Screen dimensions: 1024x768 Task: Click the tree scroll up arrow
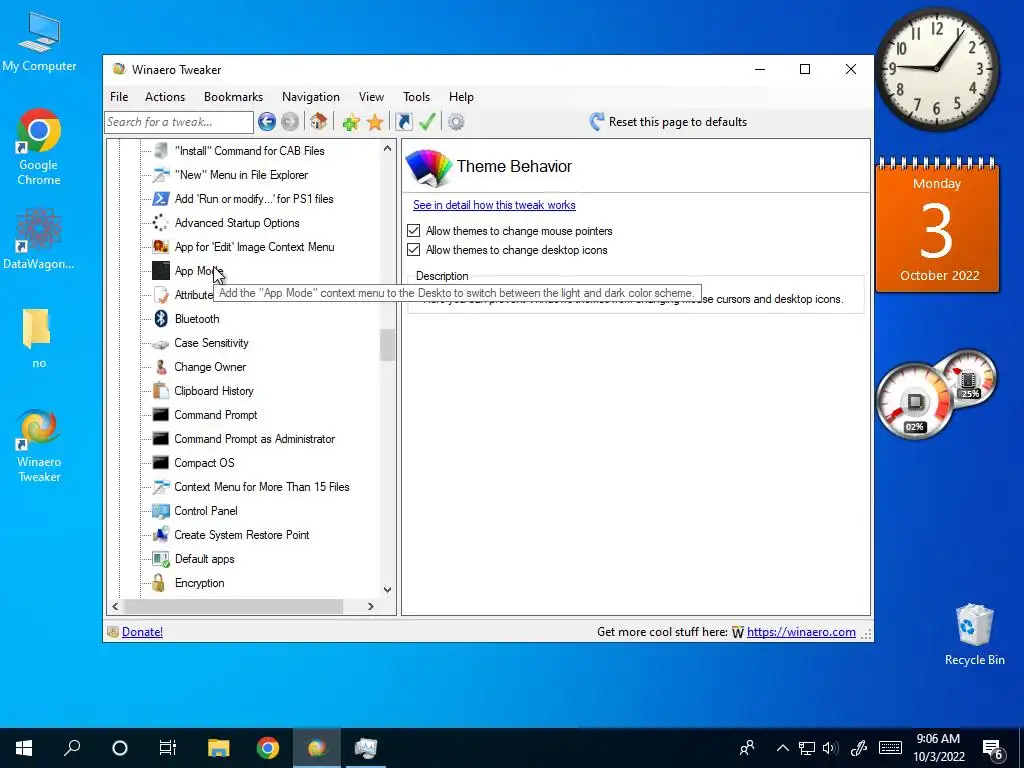pos(387,148)
